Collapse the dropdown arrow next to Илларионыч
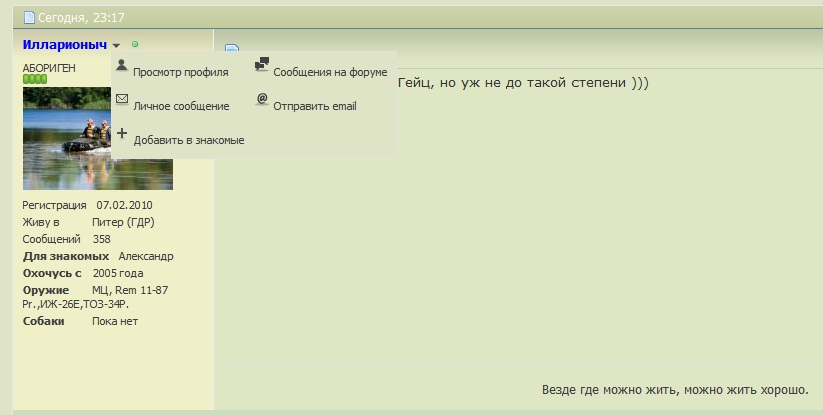The image size is (823, 415). (117, 45)
